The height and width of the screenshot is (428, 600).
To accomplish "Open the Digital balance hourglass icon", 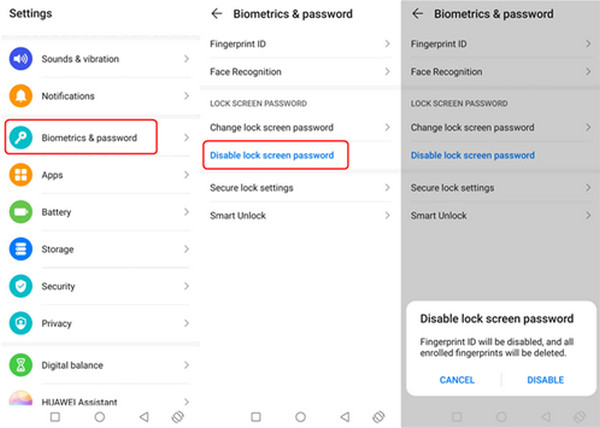I will pyautogui.click(x=21, y=365).
